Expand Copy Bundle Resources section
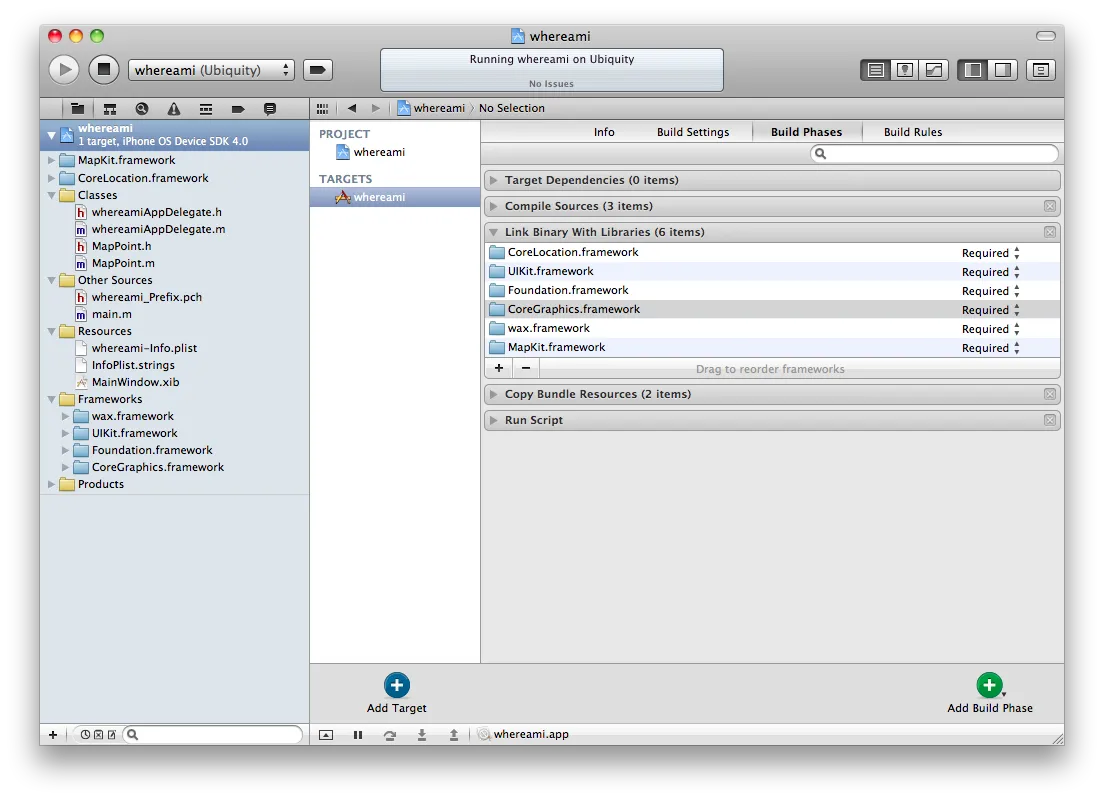This screenshot has height=800, width=1104. pos(494,394)
